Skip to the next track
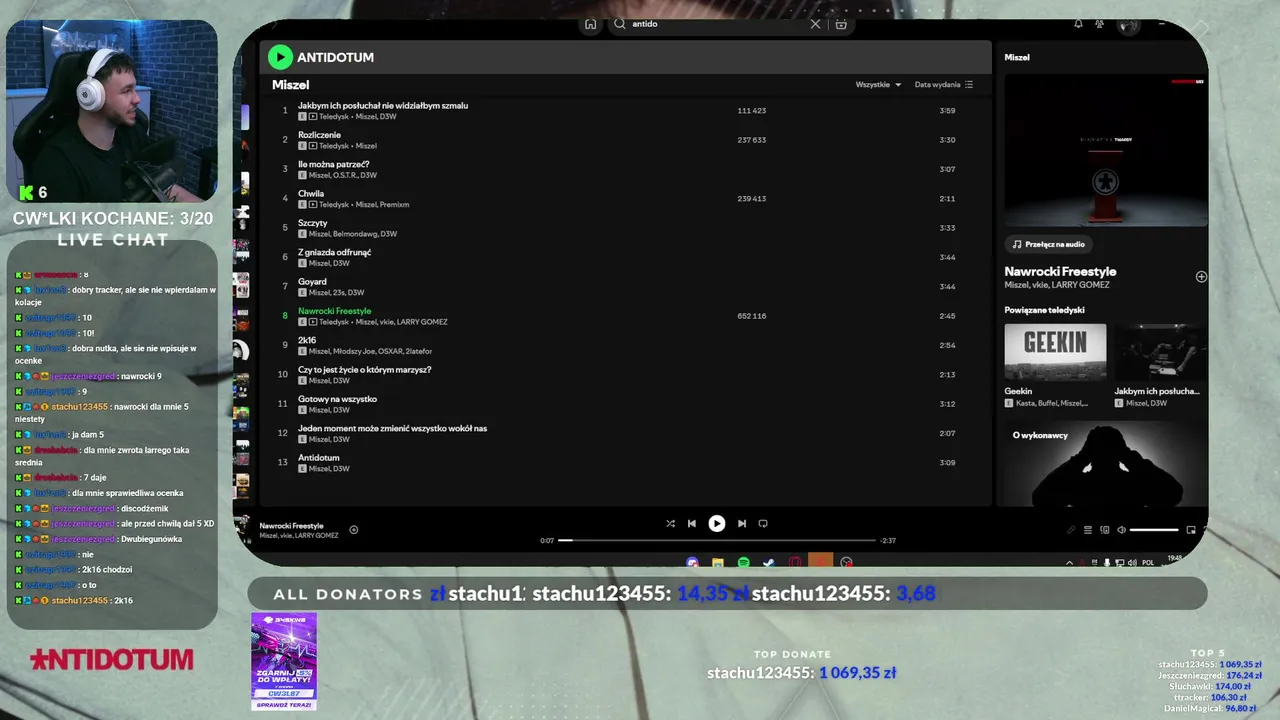Viewport: 1280px width, 720px height. (742, 523)
